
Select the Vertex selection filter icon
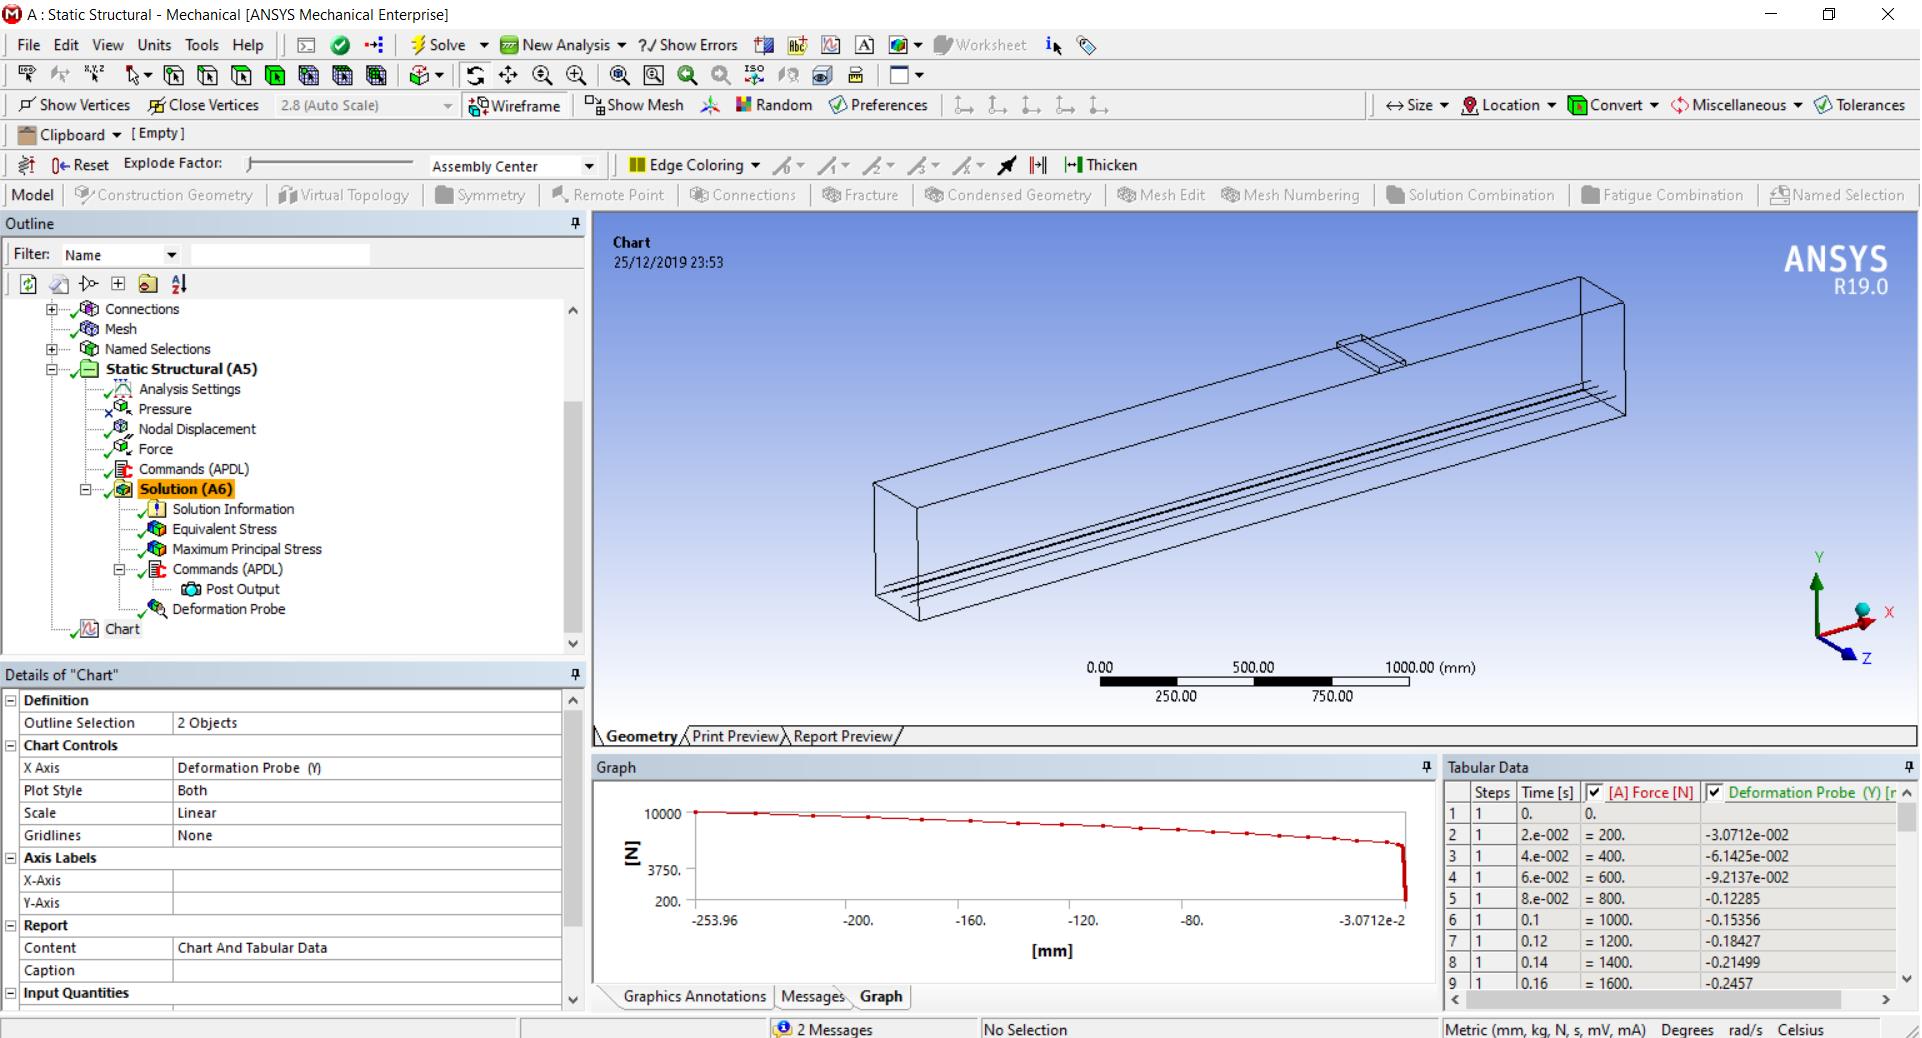click(x=174, y=75)
